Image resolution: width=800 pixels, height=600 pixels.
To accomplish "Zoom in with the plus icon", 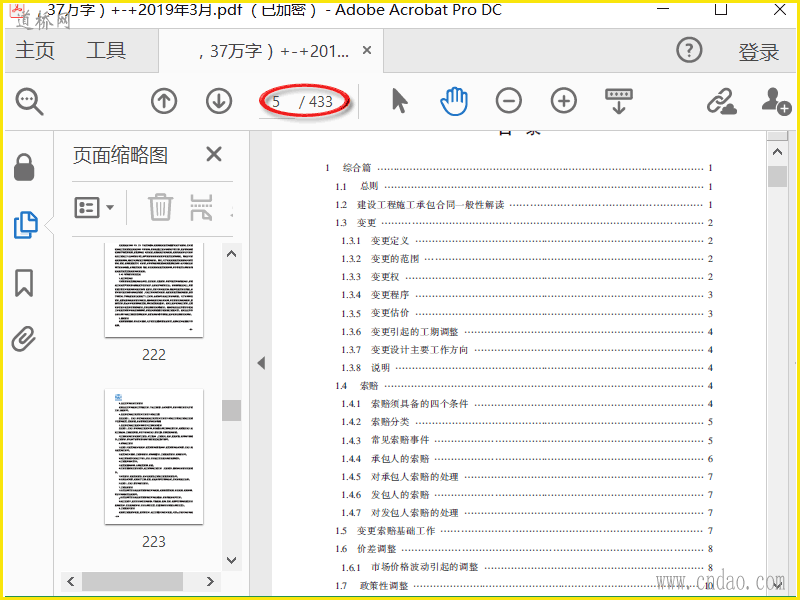I will click(564, 101).
